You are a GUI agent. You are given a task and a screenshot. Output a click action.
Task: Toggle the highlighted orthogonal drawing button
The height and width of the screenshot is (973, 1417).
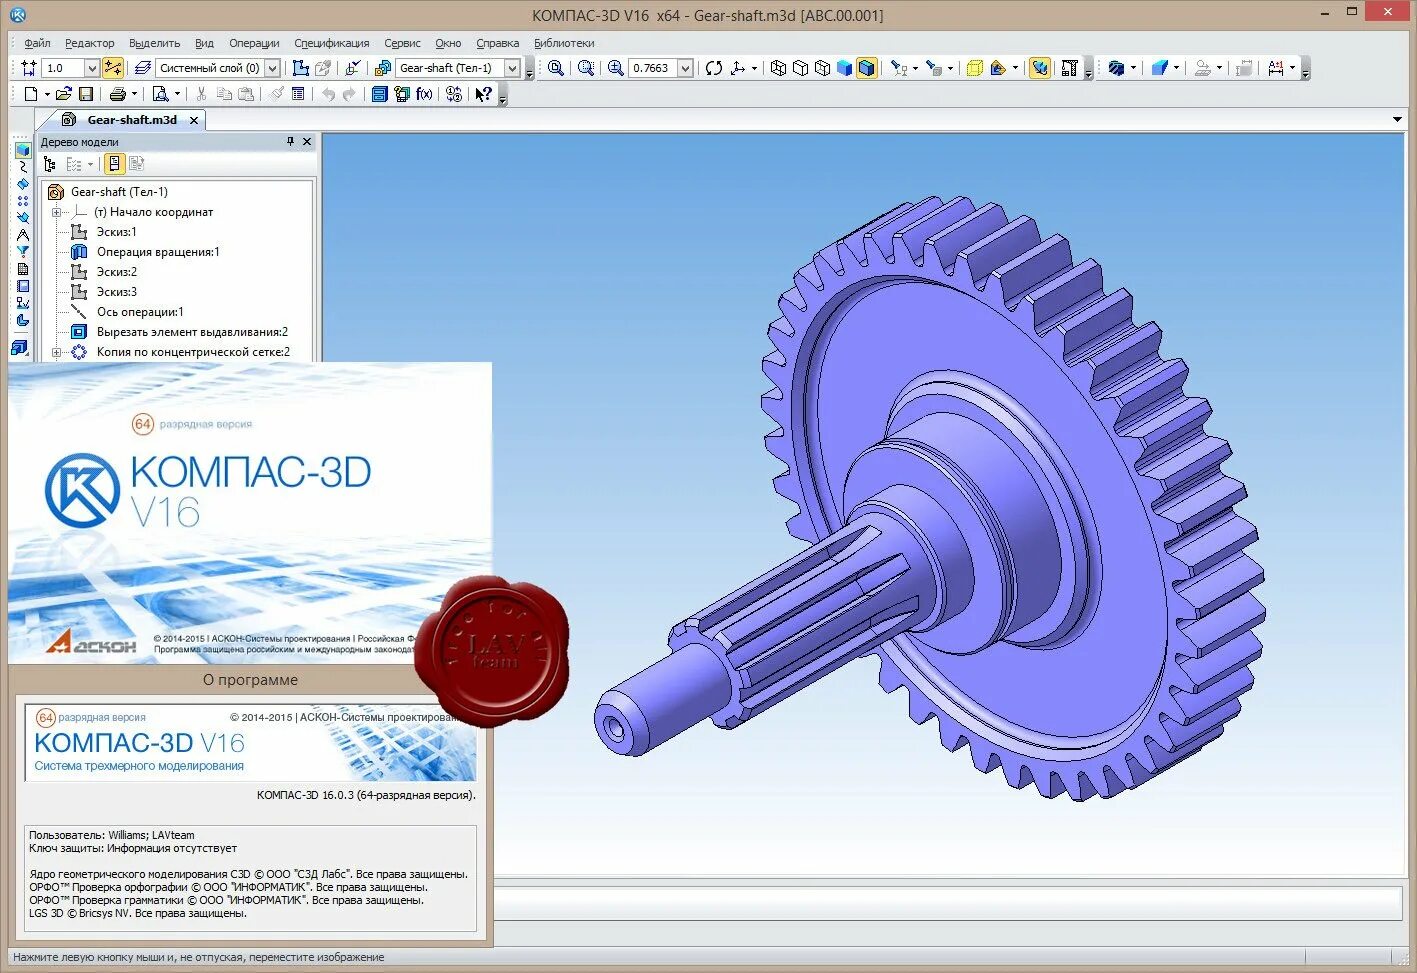click(x=113, y=68)
